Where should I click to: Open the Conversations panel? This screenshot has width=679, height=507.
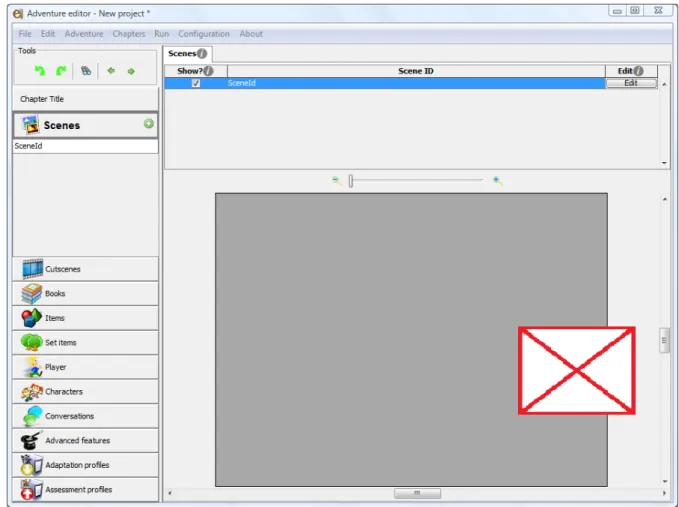click(86, 416)
